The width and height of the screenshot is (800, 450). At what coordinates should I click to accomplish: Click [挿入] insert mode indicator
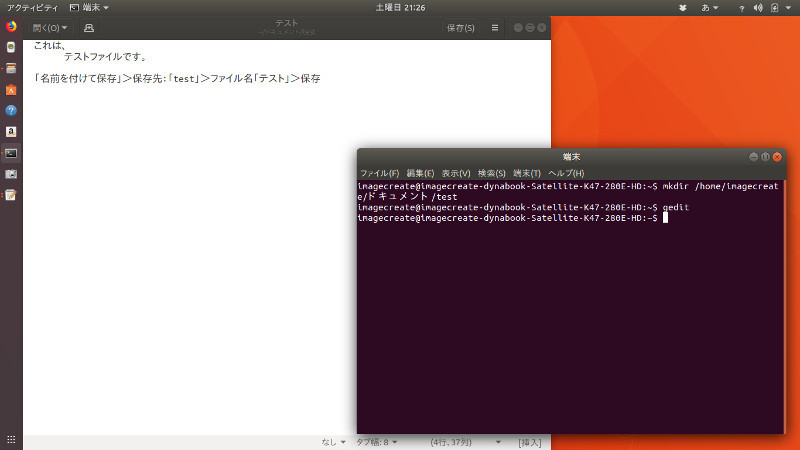[x=530, y=442]
